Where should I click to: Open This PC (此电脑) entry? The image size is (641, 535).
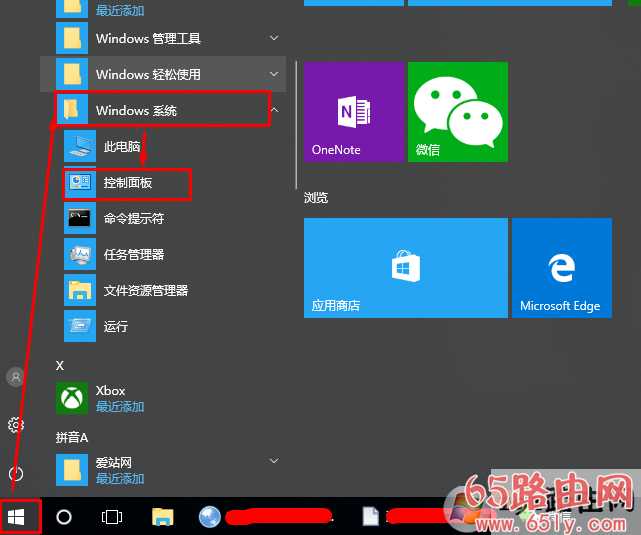coord(122,147)
